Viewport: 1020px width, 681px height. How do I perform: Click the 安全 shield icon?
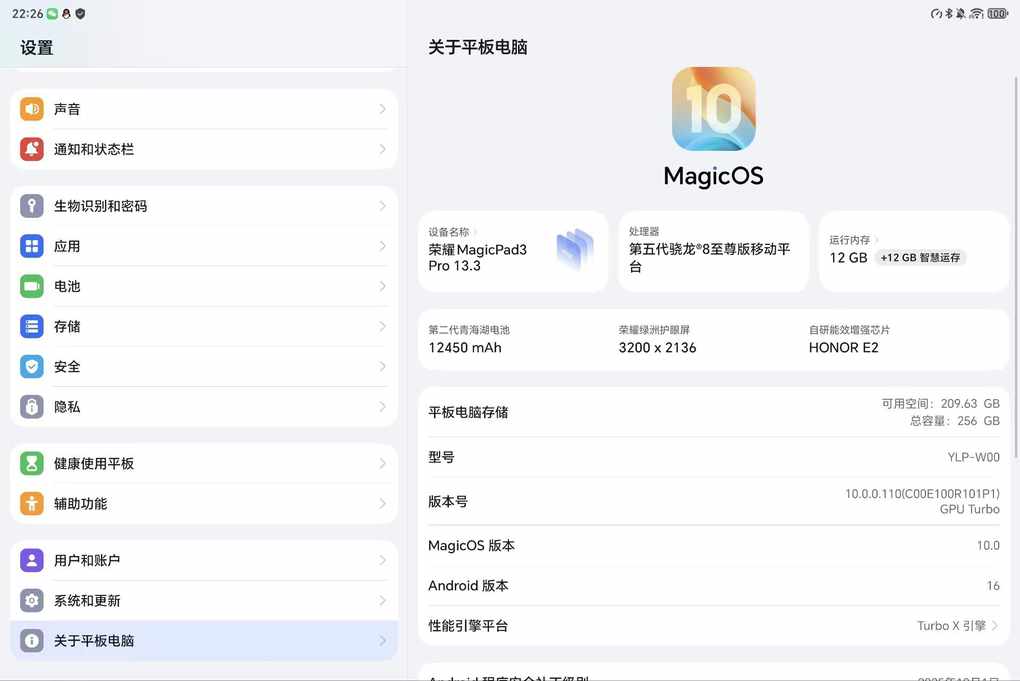pyautogui.click(x=32, y=367)
